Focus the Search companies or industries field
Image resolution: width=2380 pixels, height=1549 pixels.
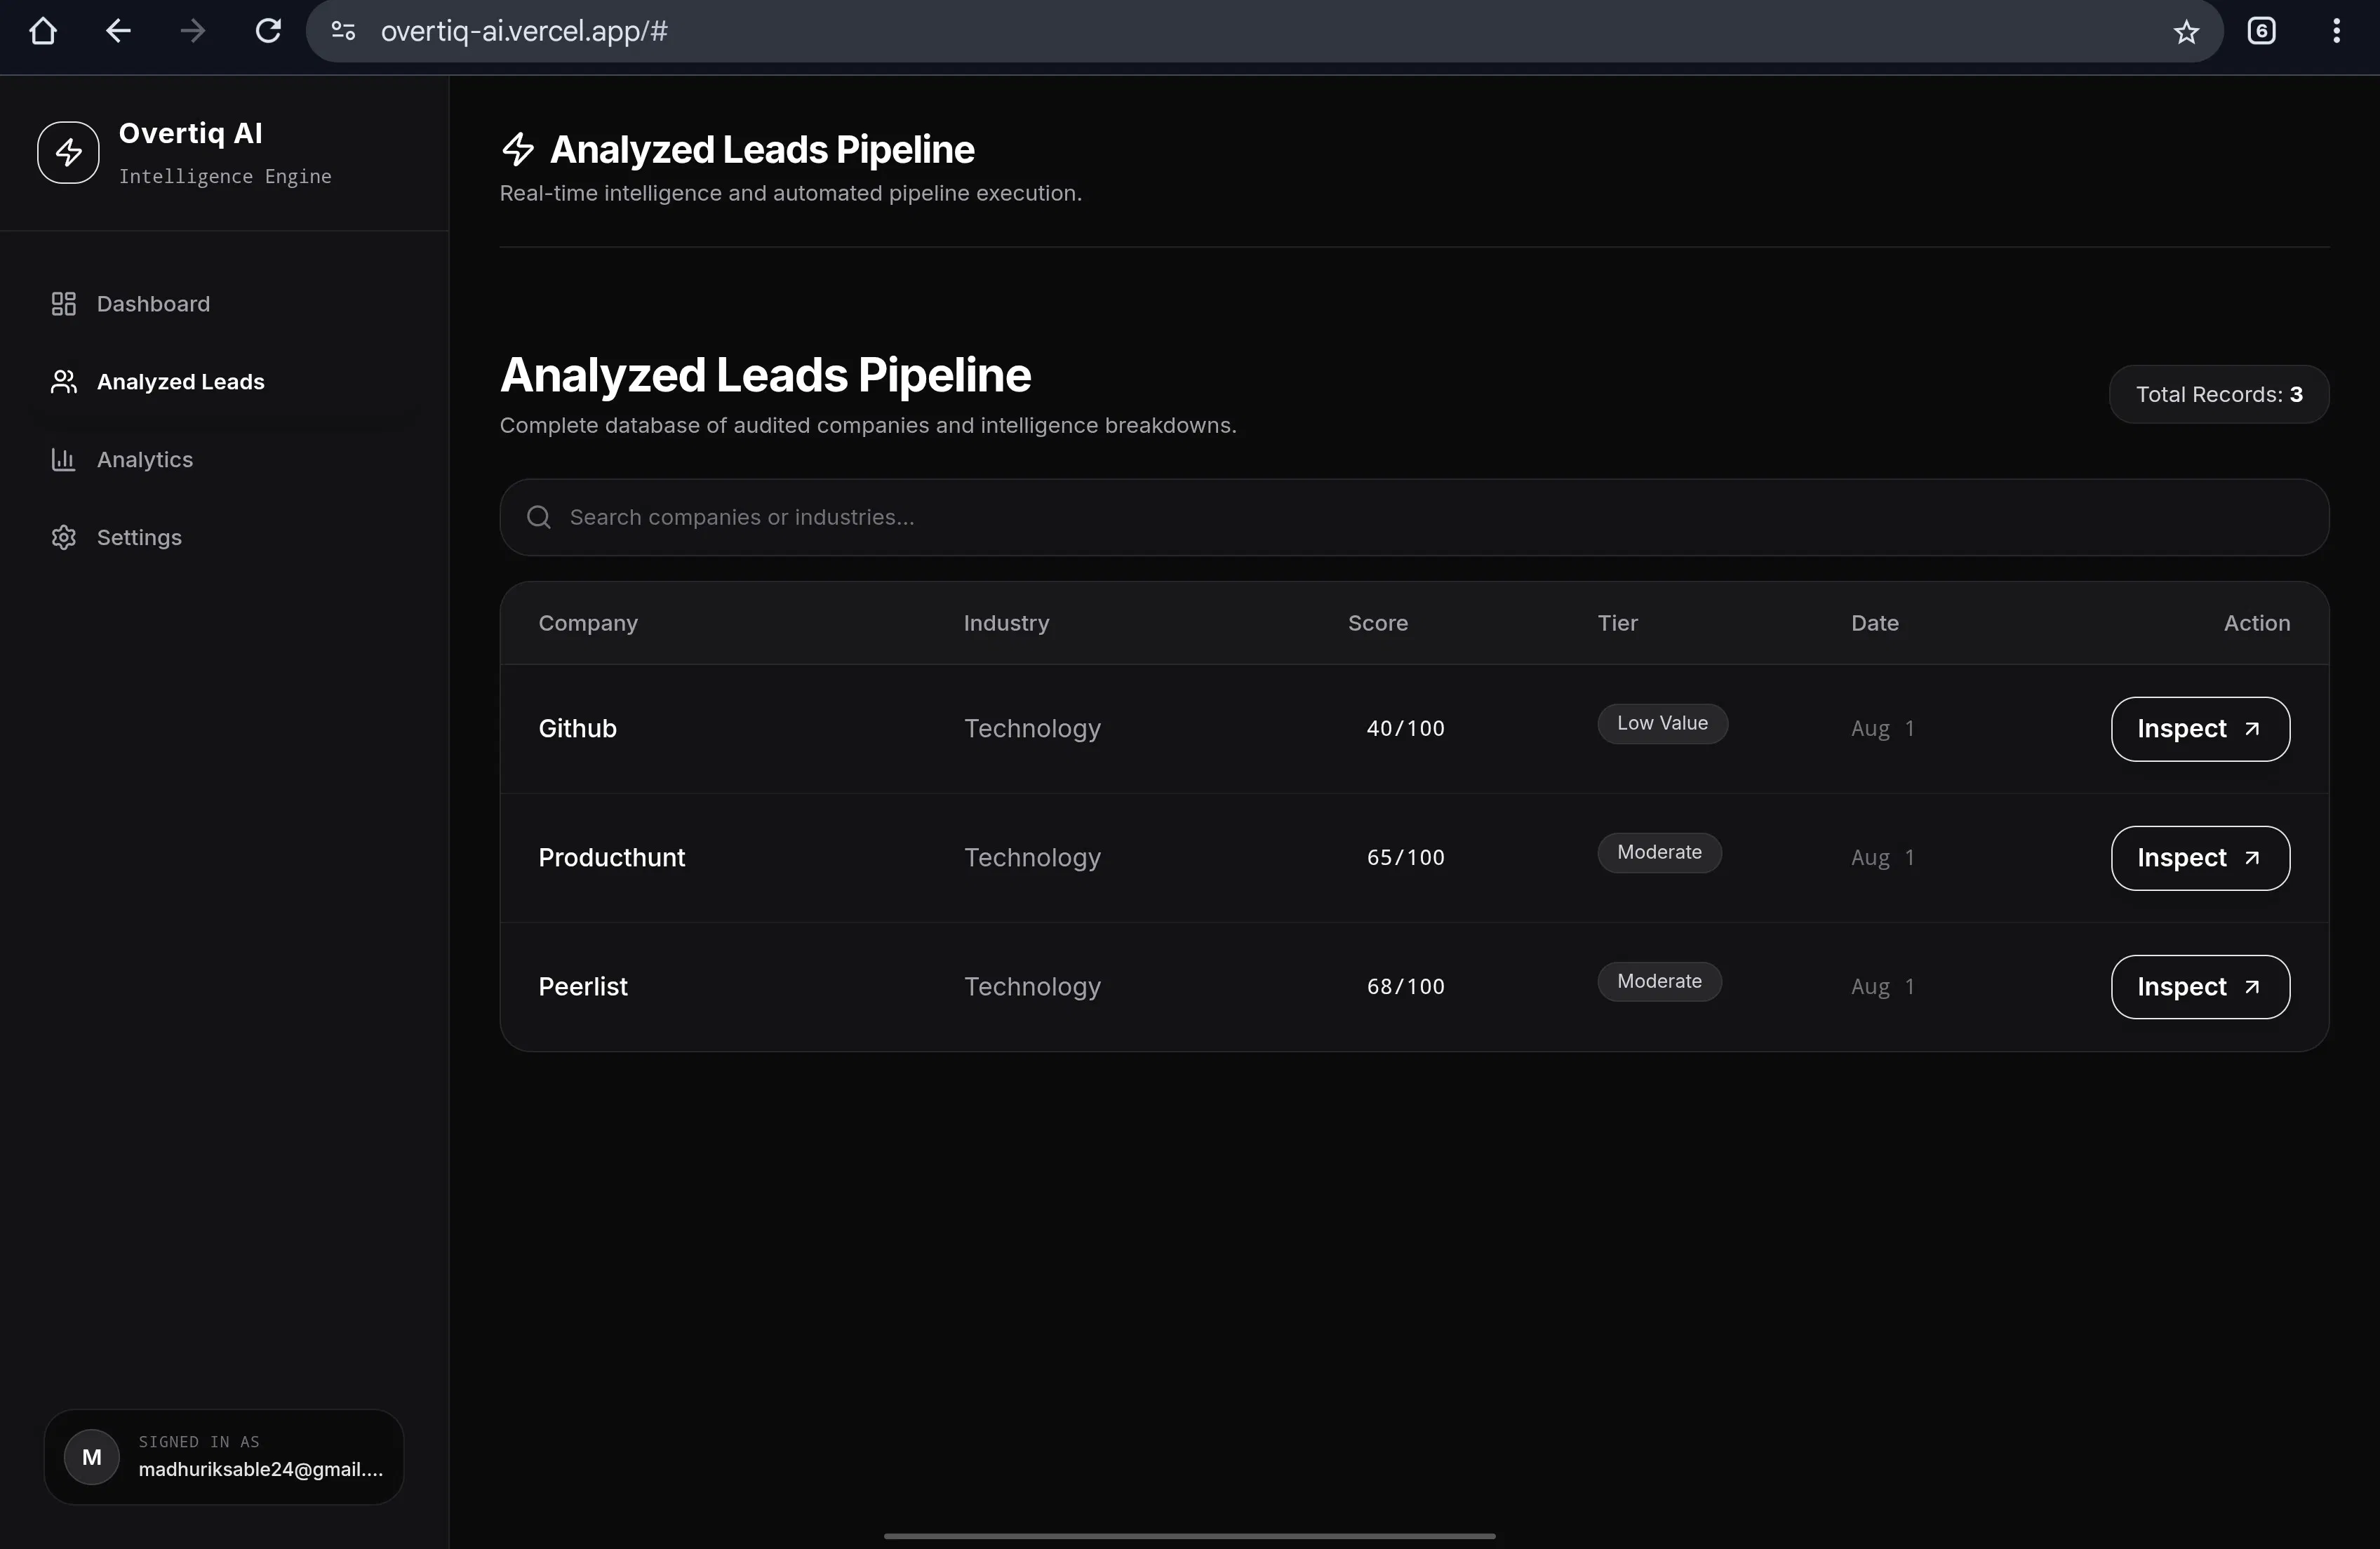click(x=1414, y=517)
